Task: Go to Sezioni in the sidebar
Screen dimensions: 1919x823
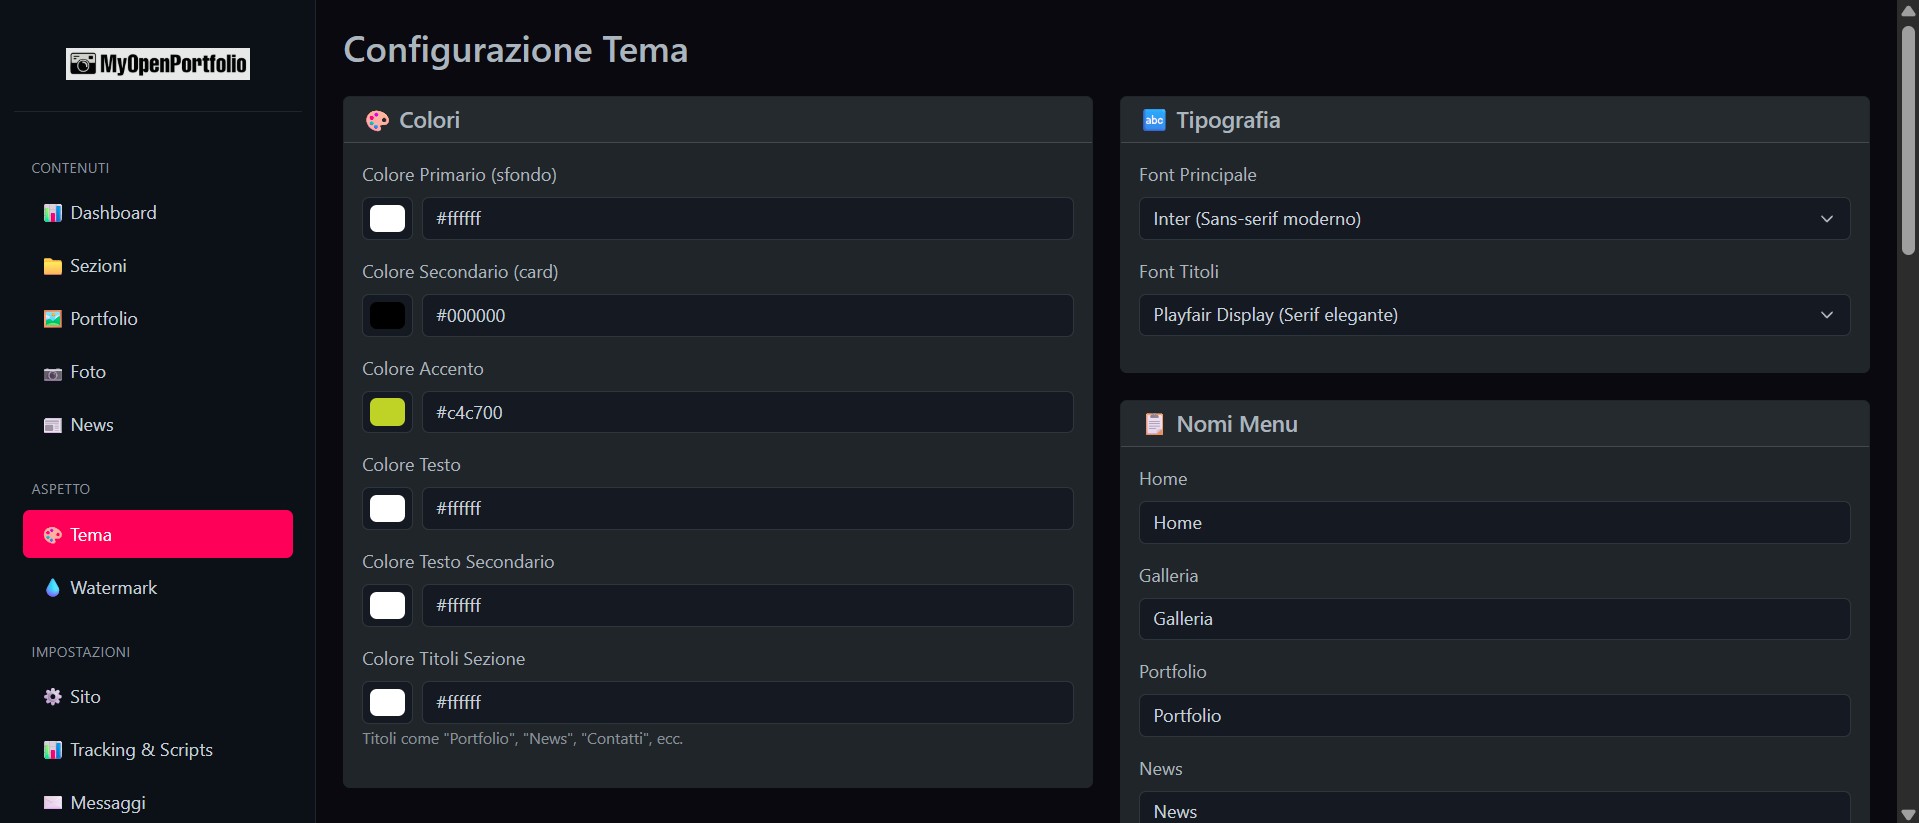Action: 158,266
